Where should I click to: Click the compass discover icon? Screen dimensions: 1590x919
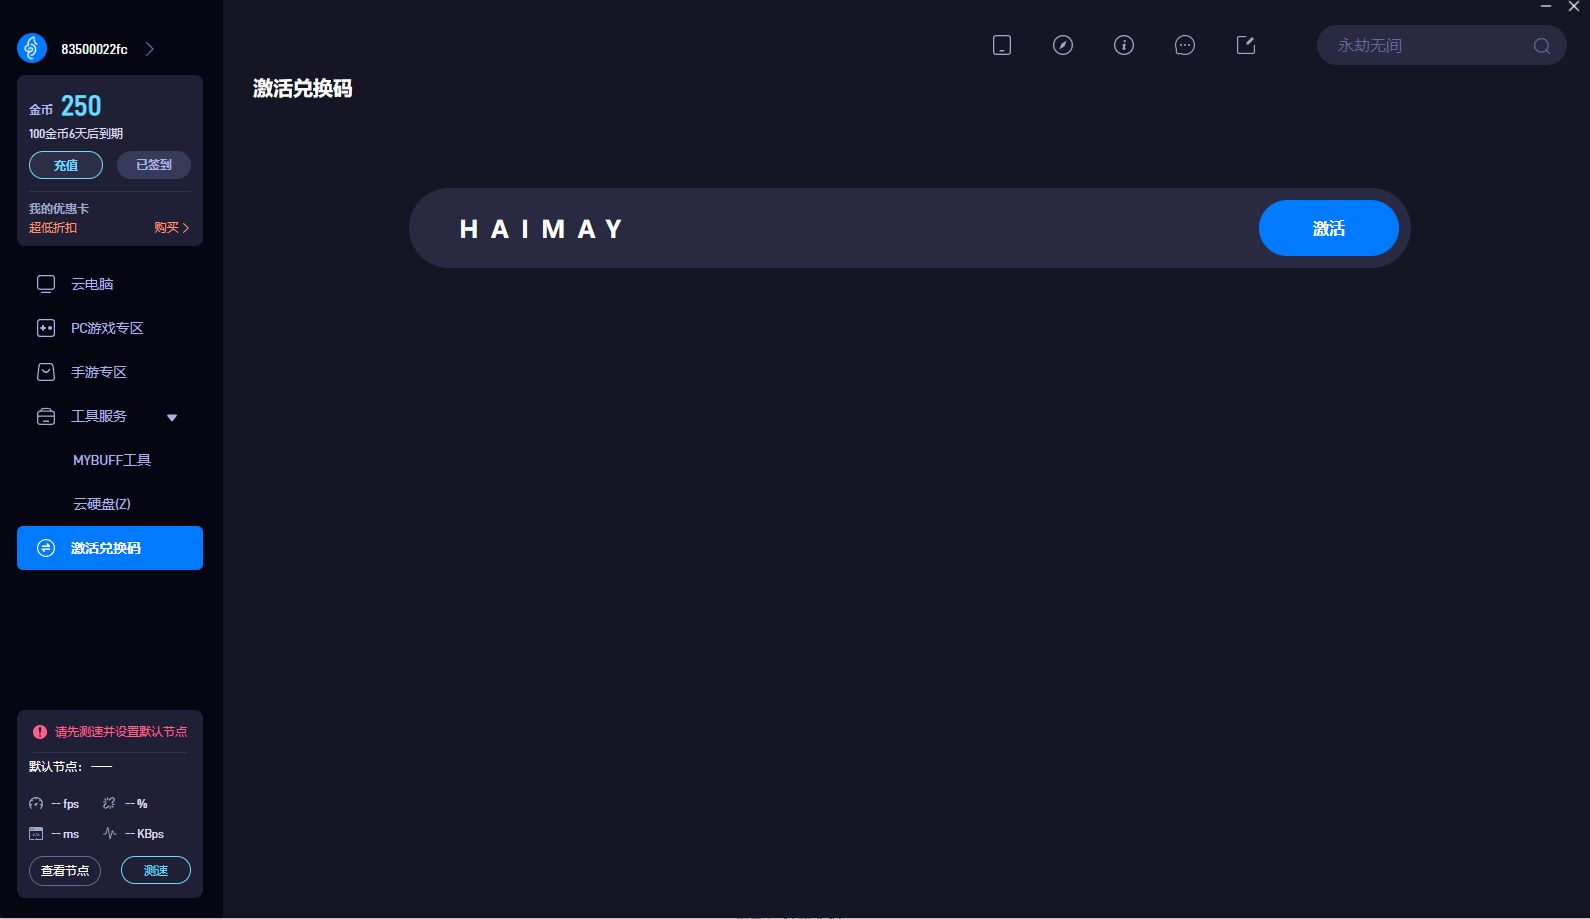(1063, 45)
